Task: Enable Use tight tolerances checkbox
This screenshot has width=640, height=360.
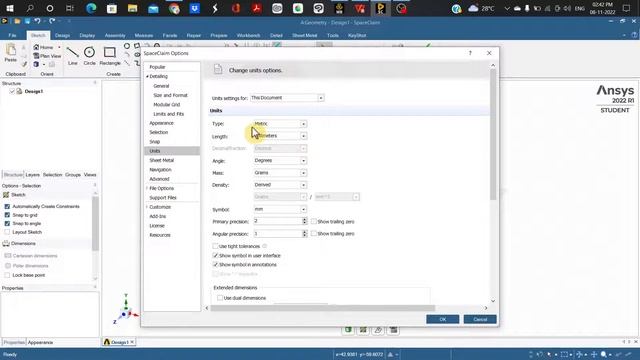Action: 215,246
